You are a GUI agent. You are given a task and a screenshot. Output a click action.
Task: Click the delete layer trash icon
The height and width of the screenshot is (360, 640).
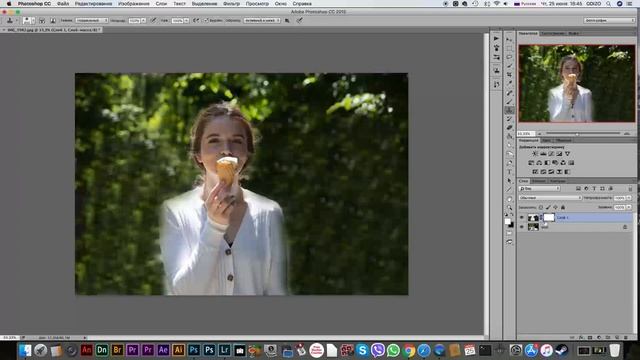pyautogui.click(x=626, y=338)
